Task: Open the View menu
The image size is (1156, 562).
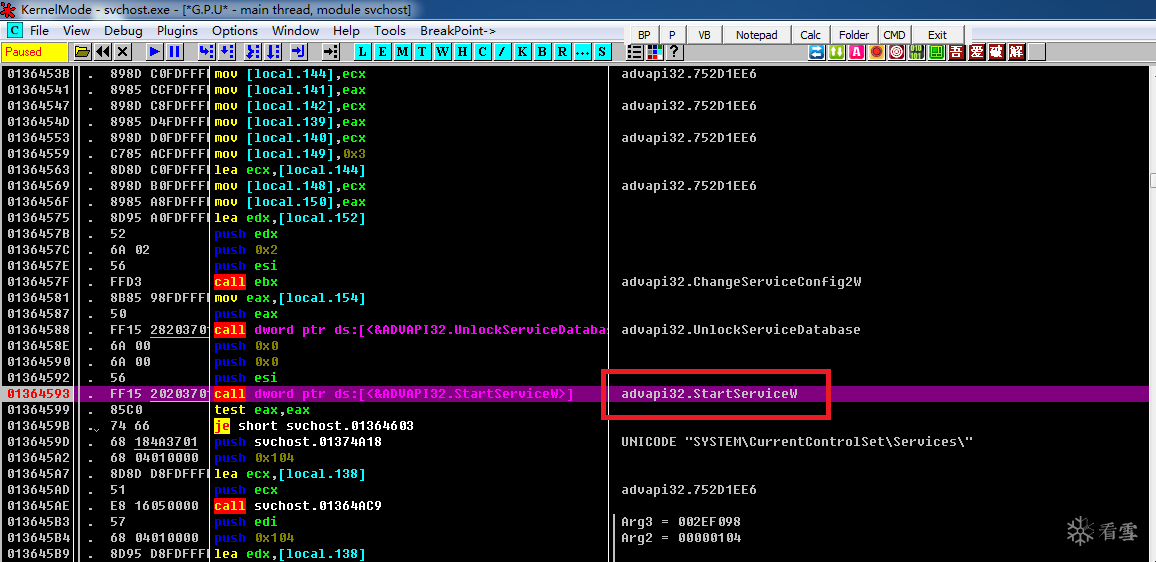Action: pos(77,31)
